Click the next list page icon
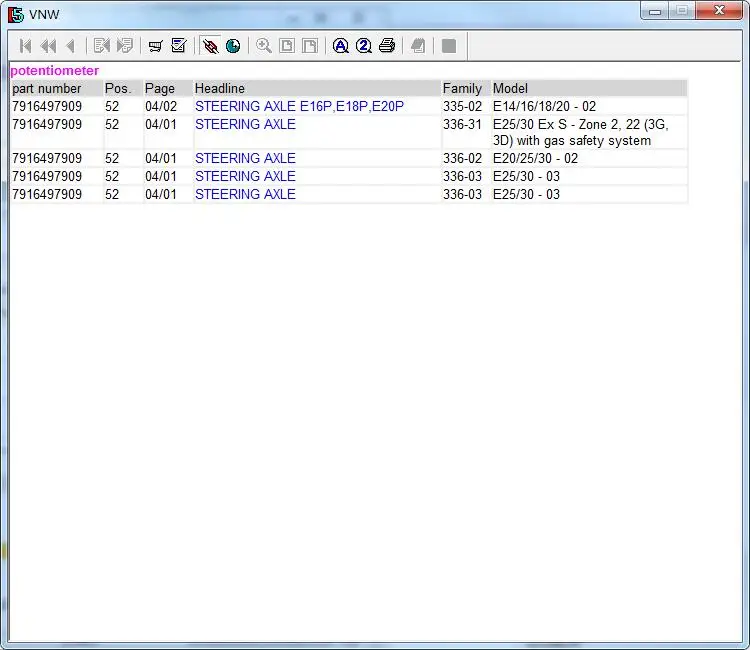Screen dimensions: 750x650 125,46
